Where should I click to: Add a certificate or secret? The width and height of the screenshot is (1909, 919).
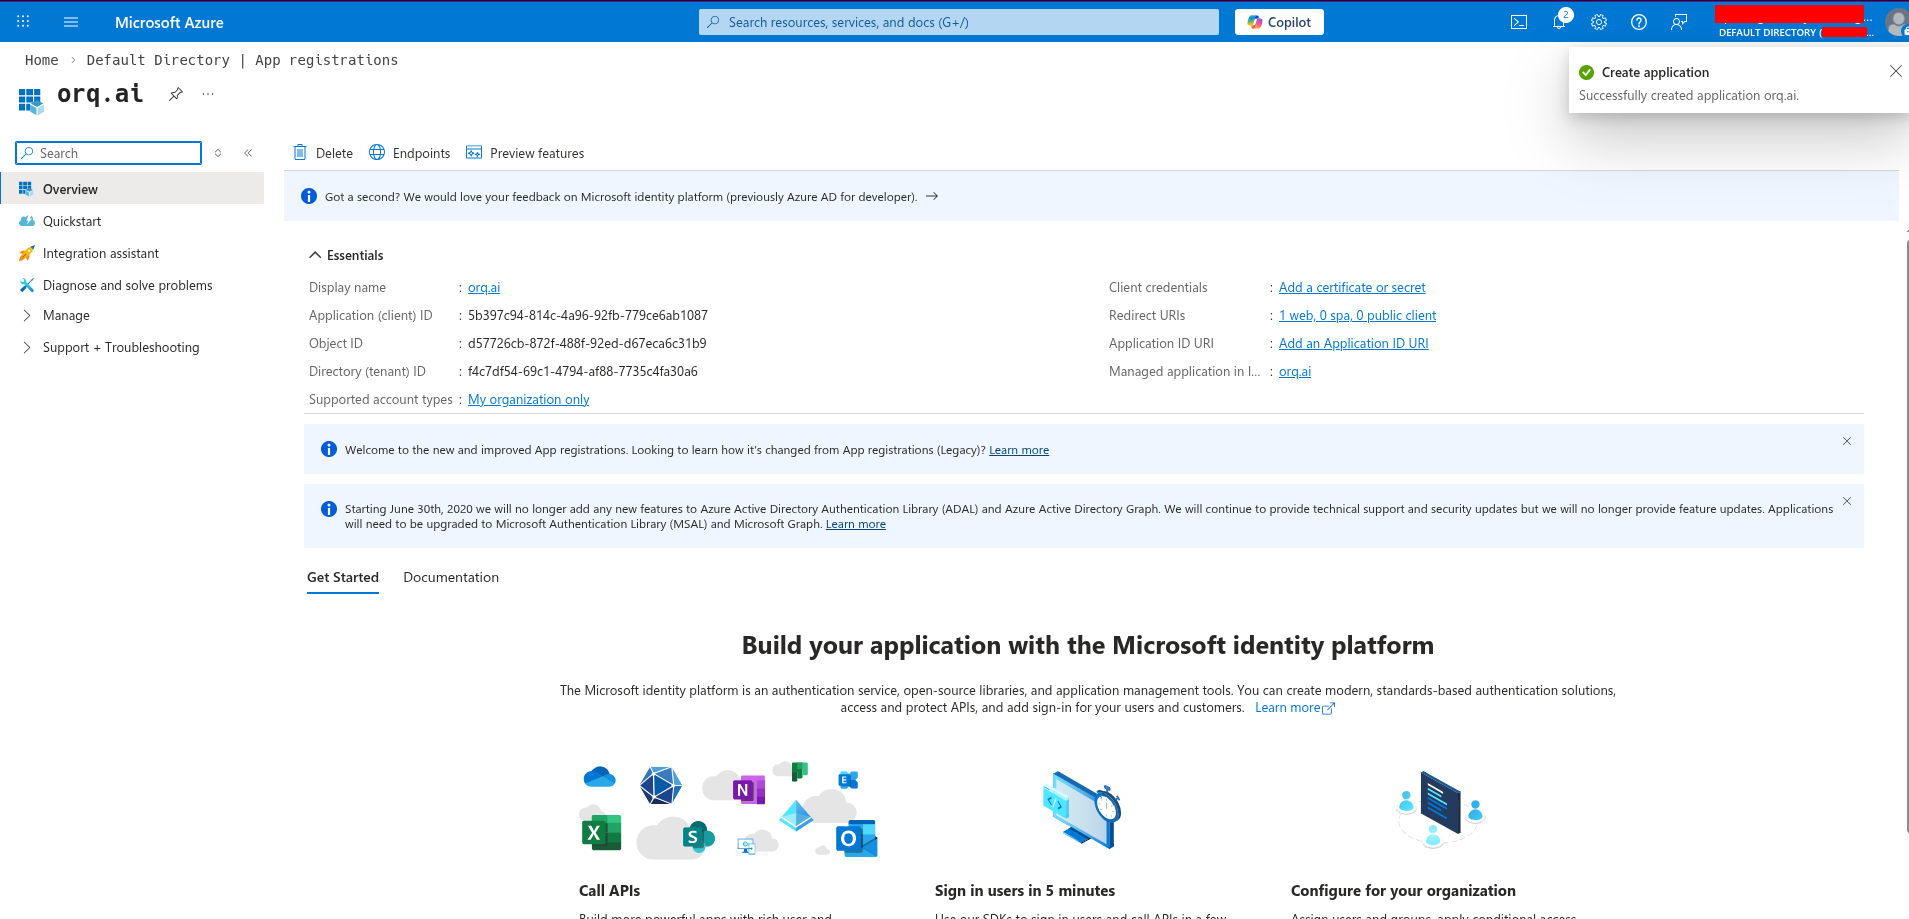coord(1352,287)
